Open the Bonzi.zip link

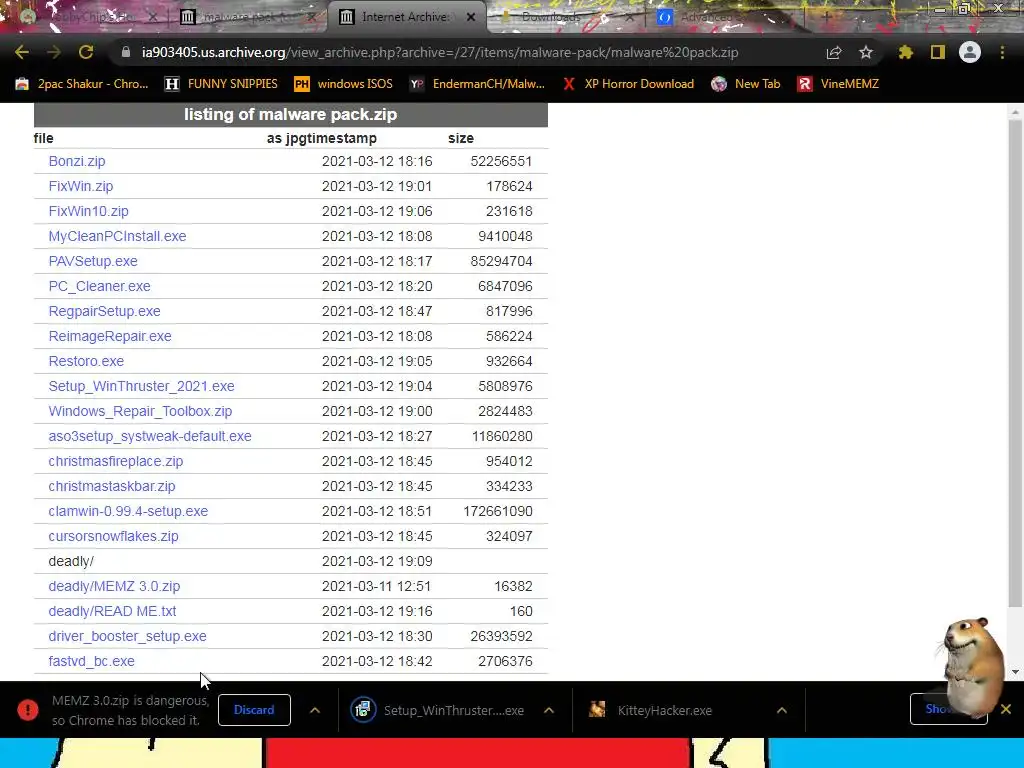(76, 161)
